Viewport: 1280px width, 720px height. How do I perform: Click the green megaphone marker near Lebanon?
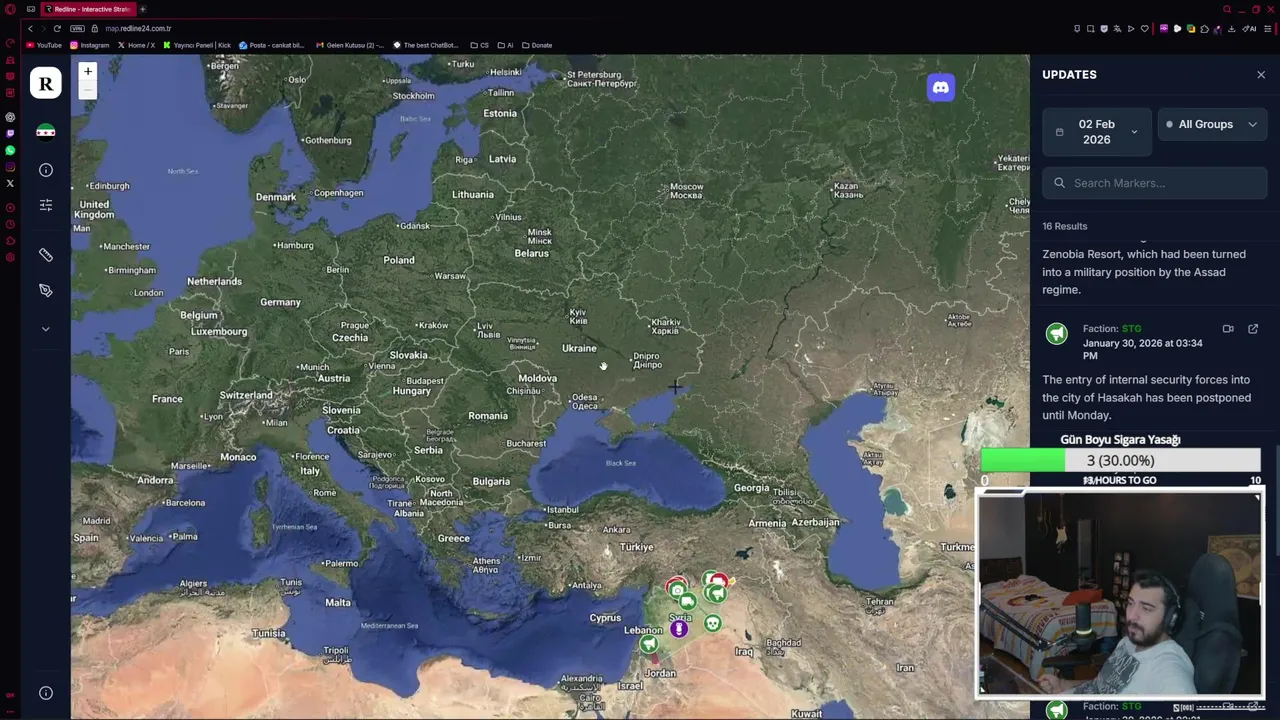coord(649,644)
